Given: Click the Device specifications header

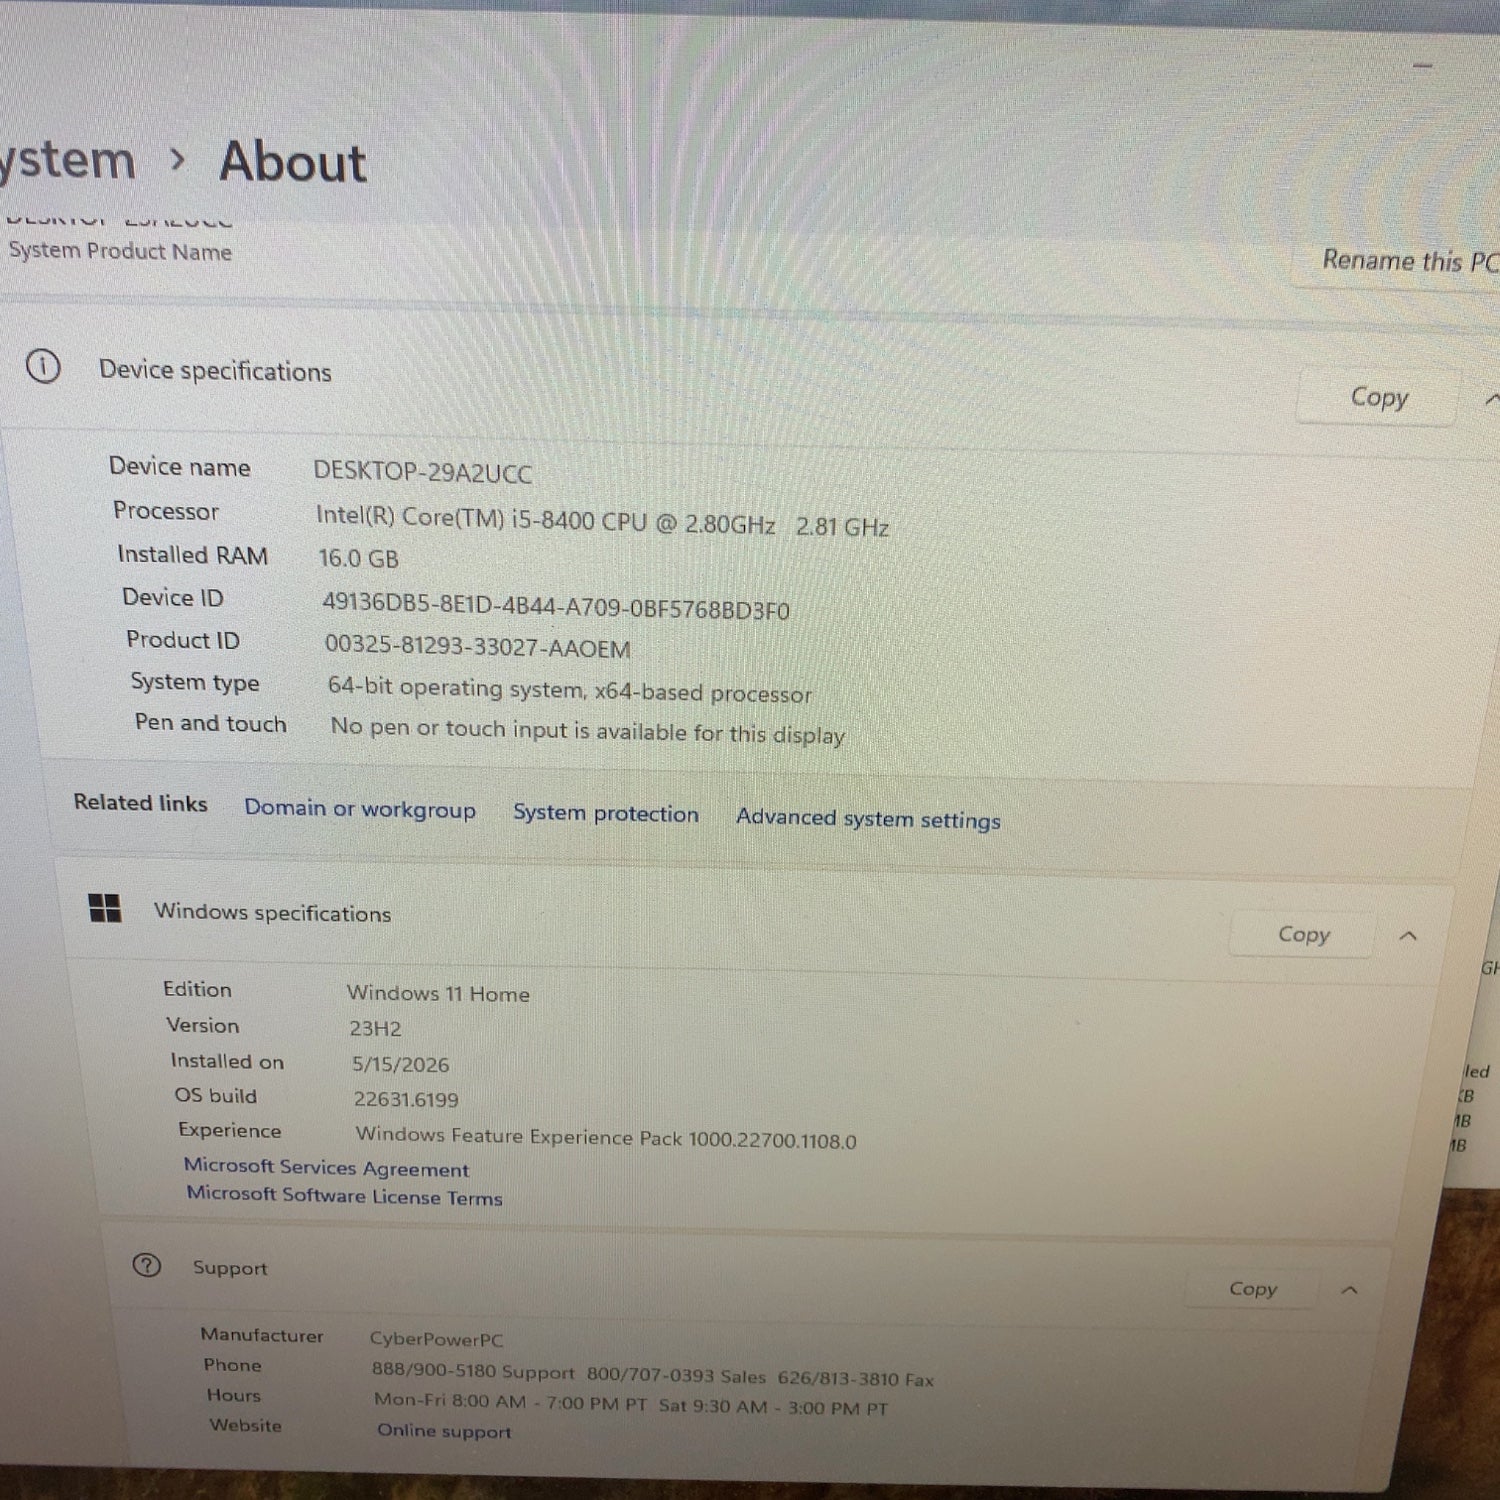Looking at the screenshot, I should tap(215, 370).
